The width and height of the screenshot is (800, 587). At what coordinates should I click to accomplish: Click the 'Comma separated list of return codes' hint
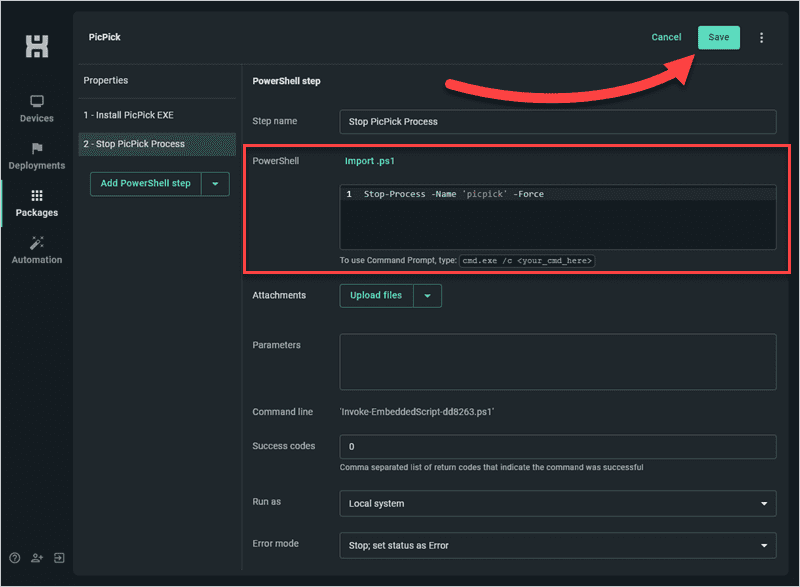(x=491, y=467)
